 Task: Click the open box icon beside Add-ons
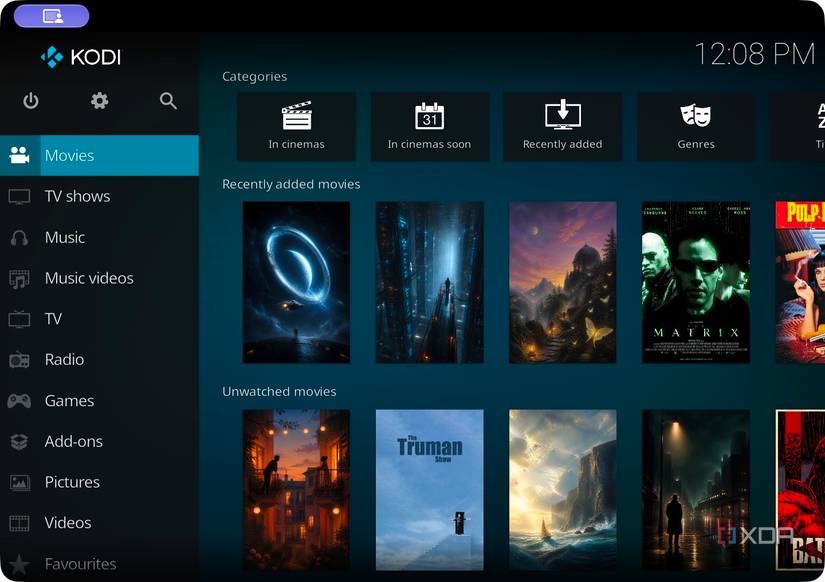[19, 441]
